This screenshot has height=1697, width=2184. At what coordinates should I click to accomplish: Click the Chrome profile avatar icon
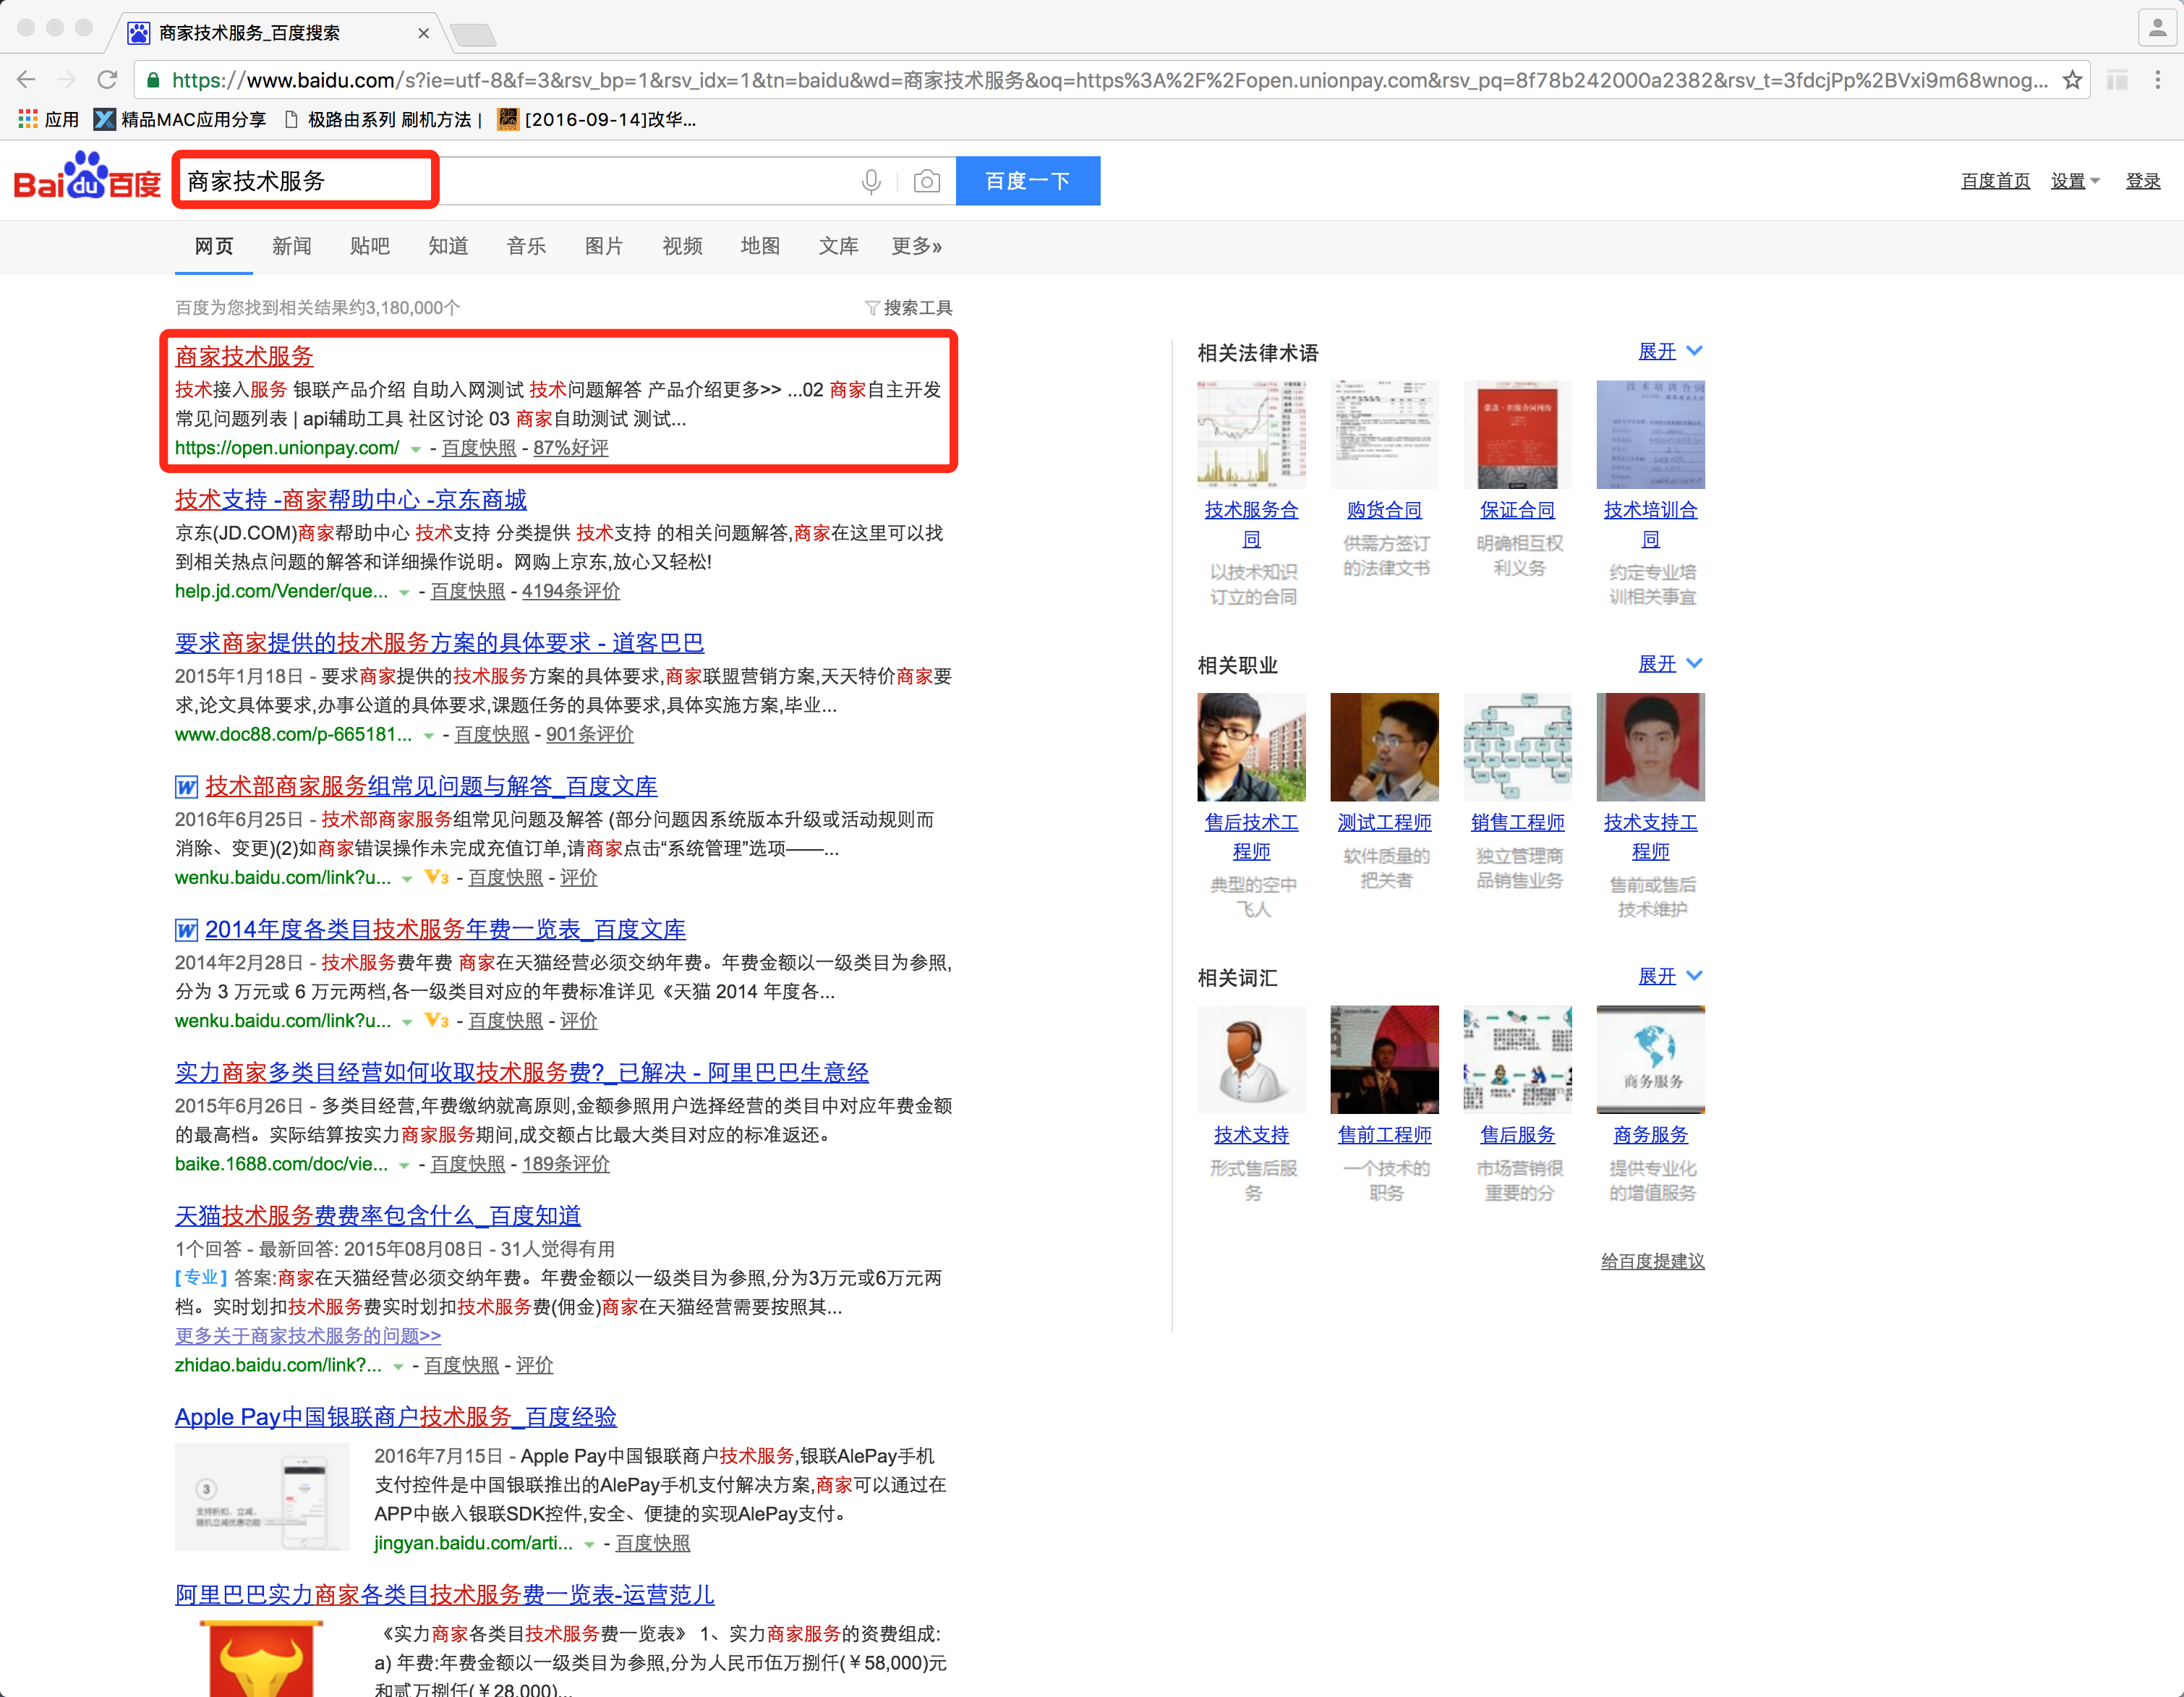(x=2157, y=28)
